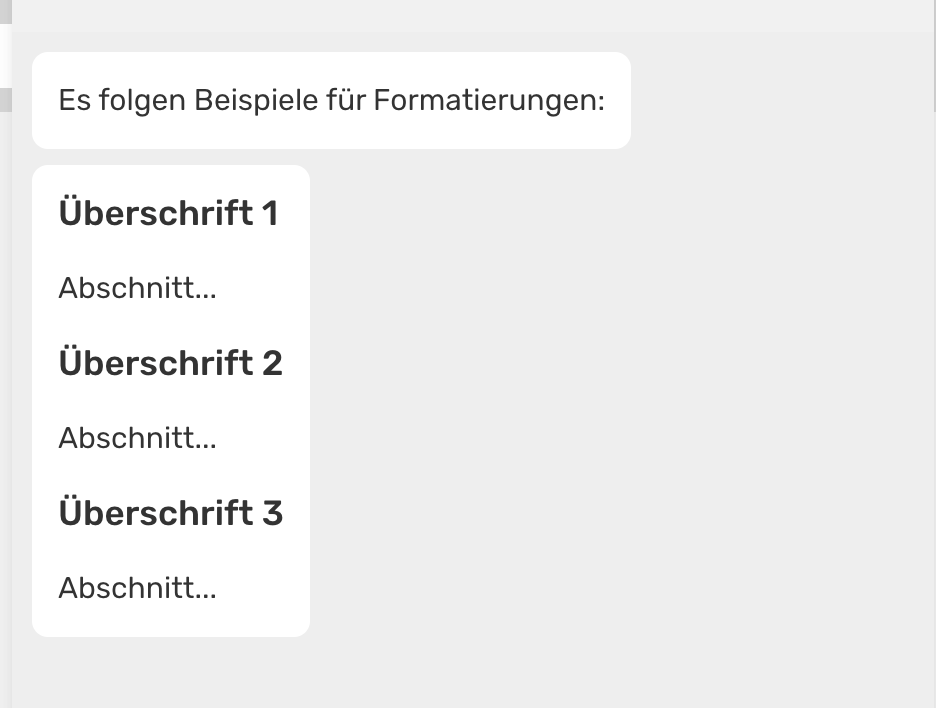Click the light header bar at the top

(x=470, y=15)
